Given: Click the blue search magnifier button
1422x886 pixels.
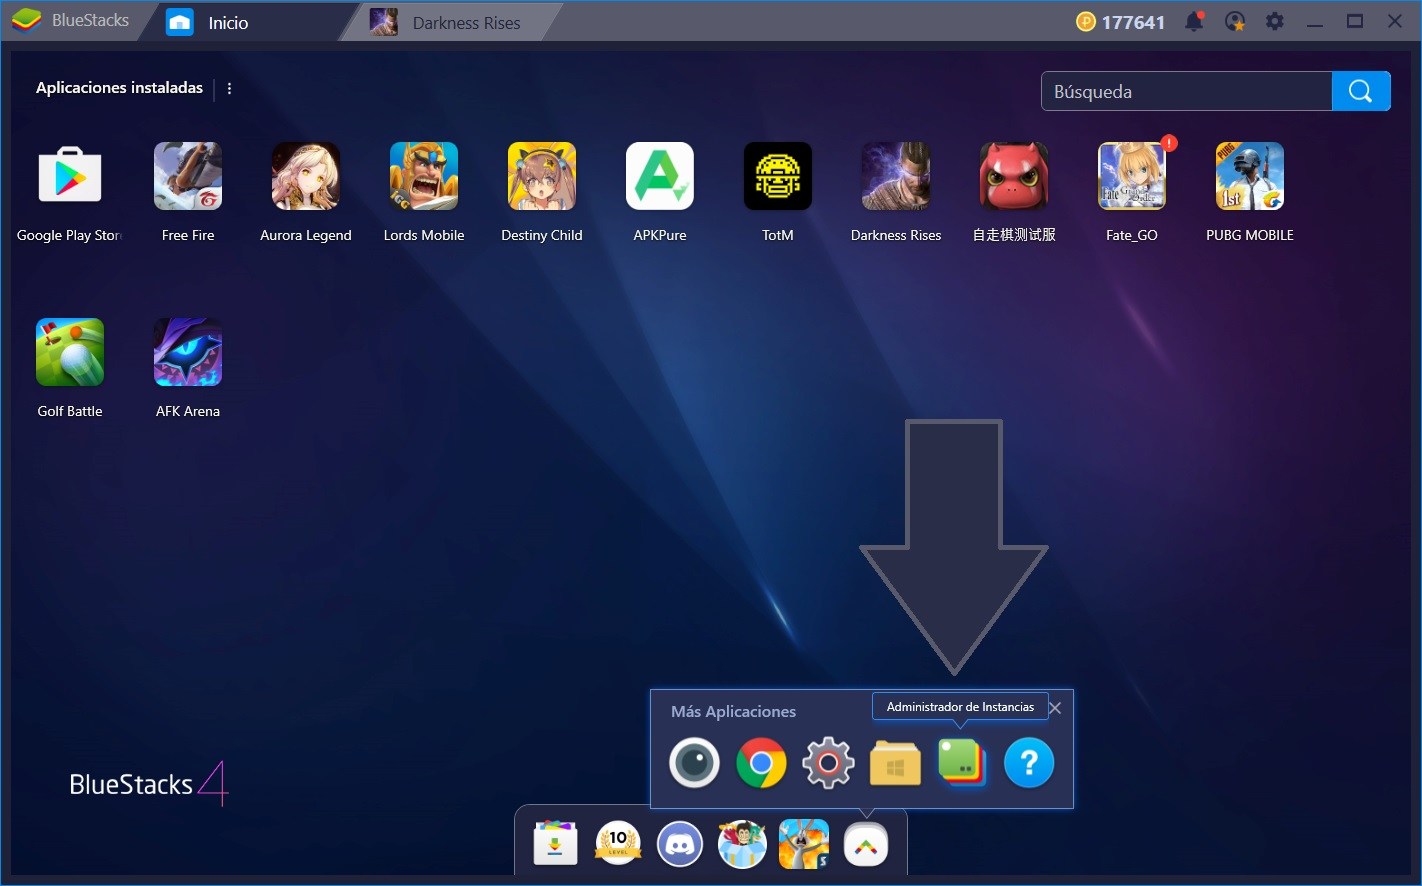Looking at the screenshot, I should 1361,91.
